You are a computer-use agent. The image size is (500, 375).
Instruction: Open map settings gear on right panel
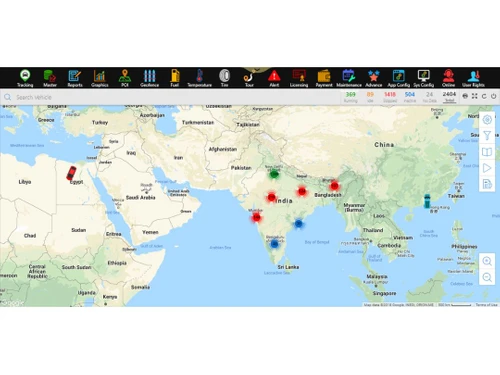tap(487, 120)
